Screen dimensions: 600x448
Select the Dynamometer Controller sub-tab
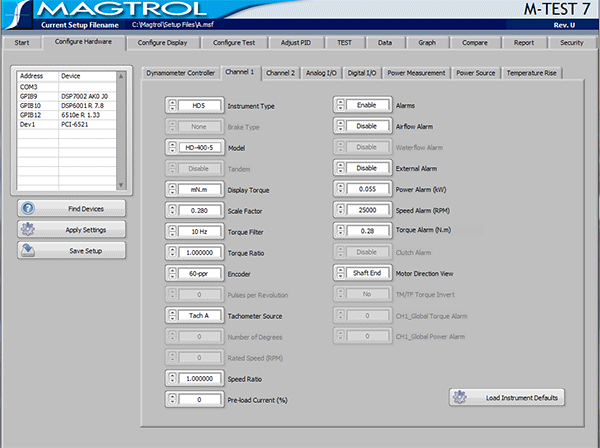tap(181, 73)
